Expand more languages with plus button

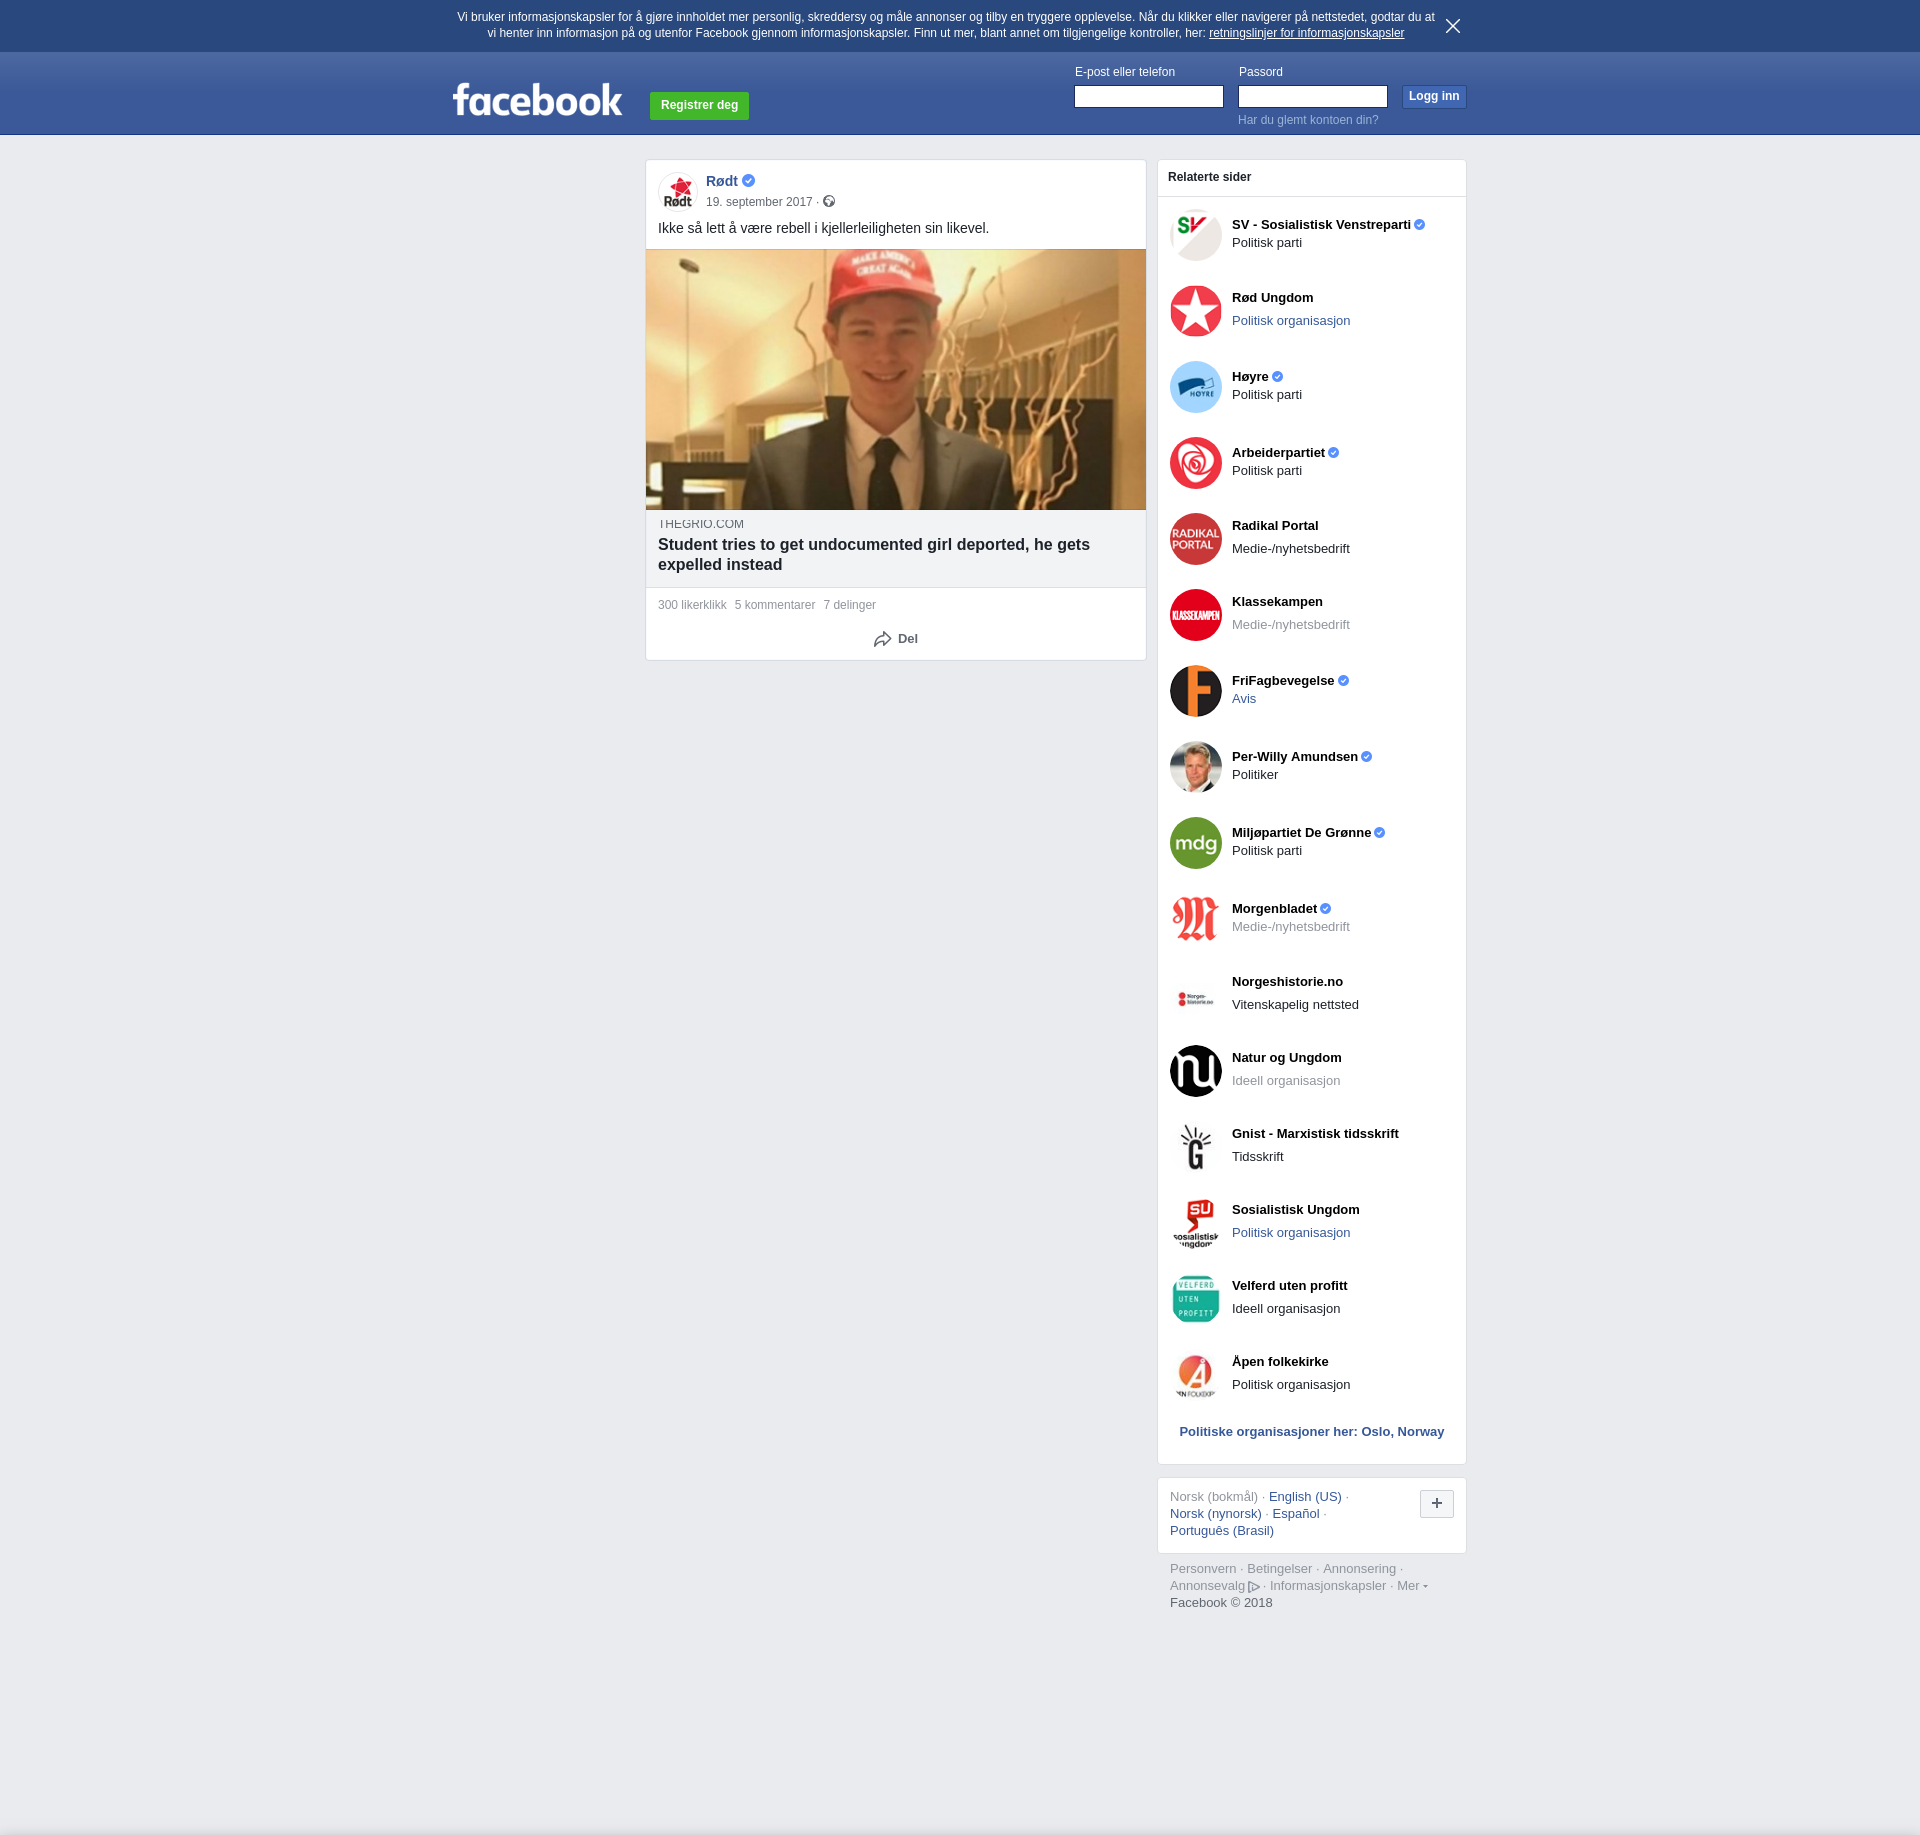point(1436,1503)
